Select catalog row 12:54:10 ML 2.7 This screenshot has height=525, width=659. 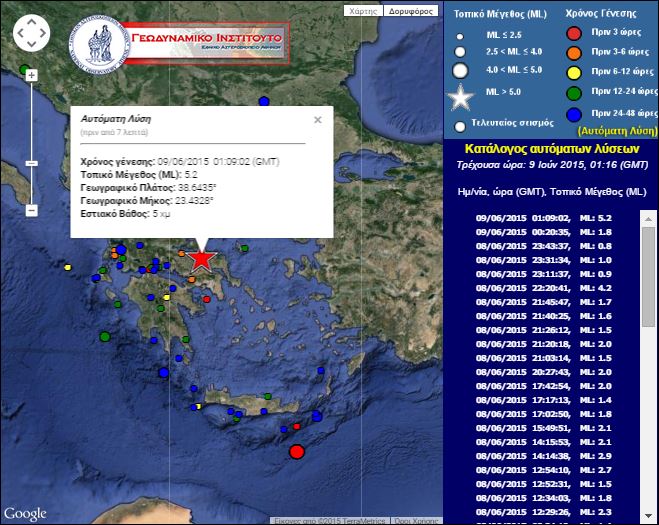click(543, 470)
